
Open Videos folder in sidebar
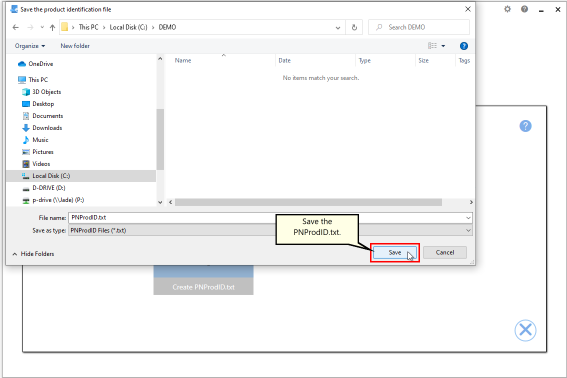pos(36,164)
